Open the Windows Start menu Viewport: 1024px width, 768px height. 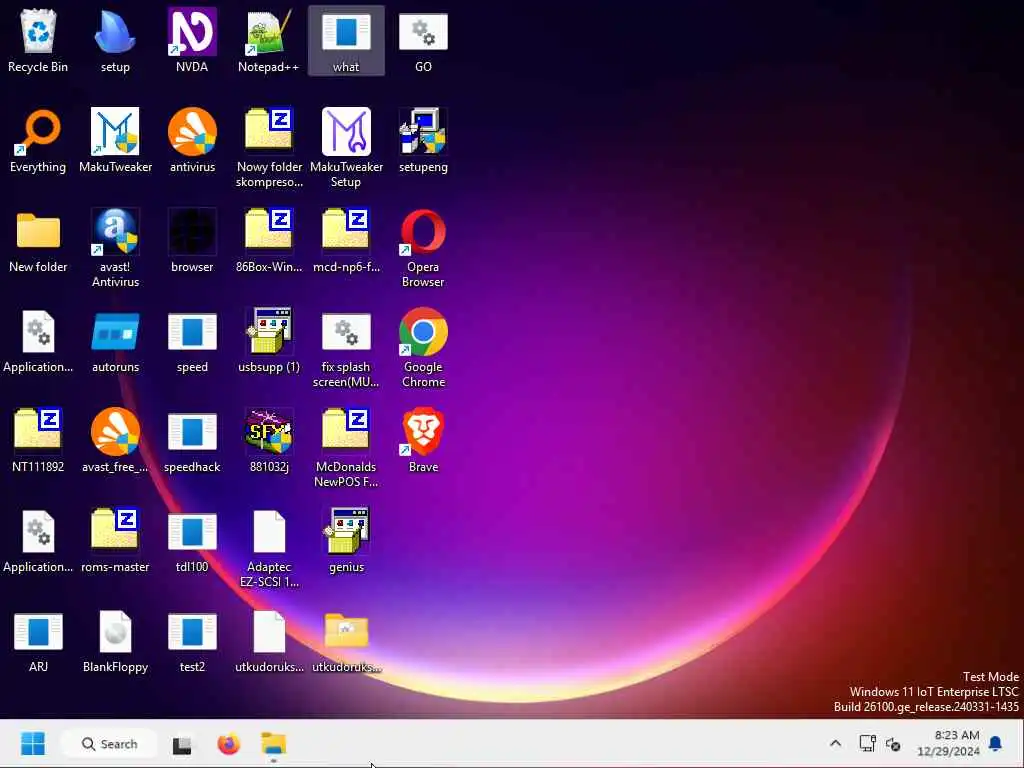coord(33,744)
